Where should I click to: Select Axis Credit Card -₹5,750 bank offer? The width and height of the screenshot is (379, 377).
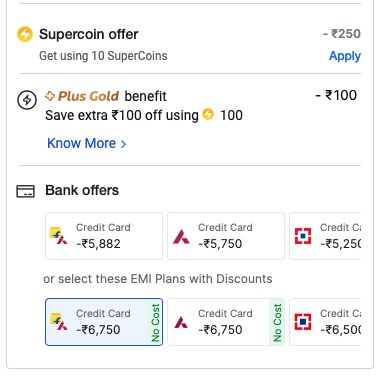coord(226,236)
